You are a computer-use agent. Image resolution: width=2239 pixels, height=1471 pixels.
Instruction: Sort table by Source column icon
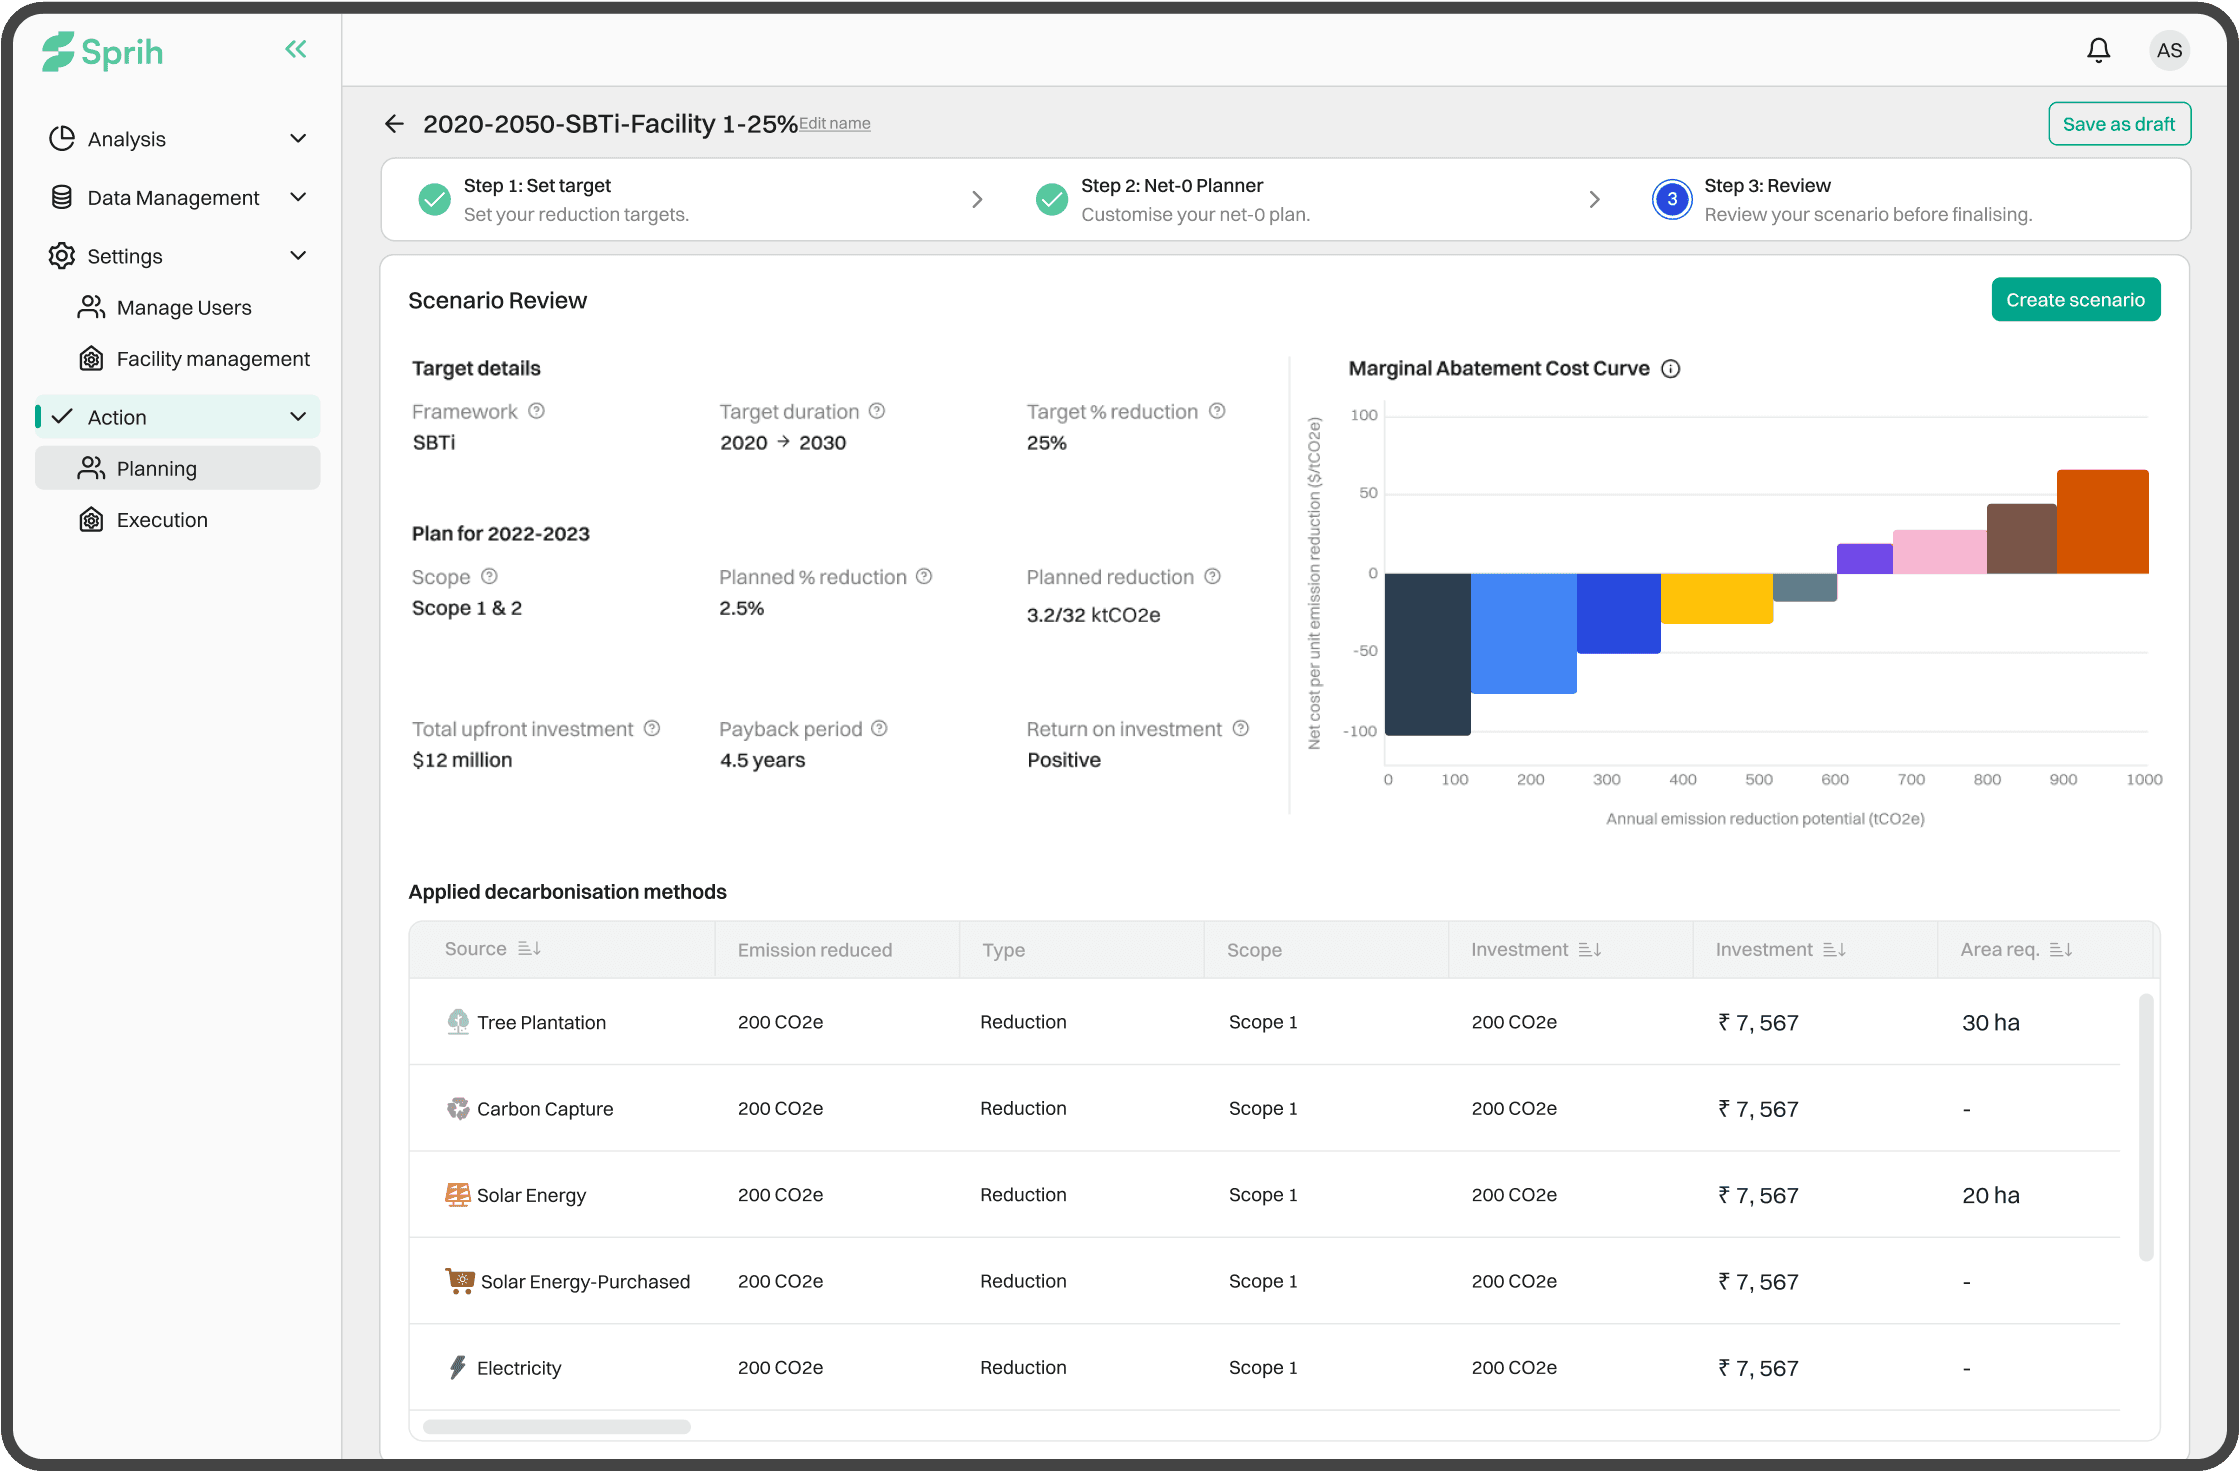click(x=529, y=948)
